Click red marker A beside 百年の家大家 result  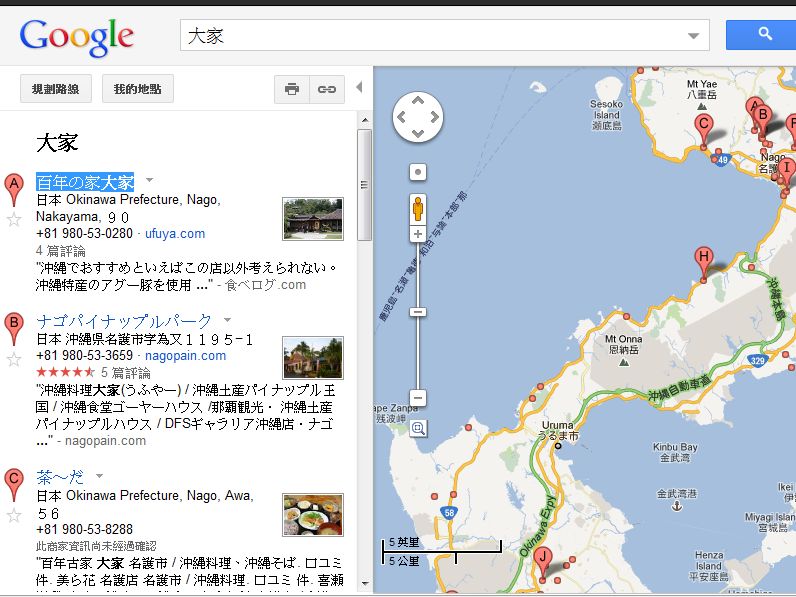click(14, 189)
